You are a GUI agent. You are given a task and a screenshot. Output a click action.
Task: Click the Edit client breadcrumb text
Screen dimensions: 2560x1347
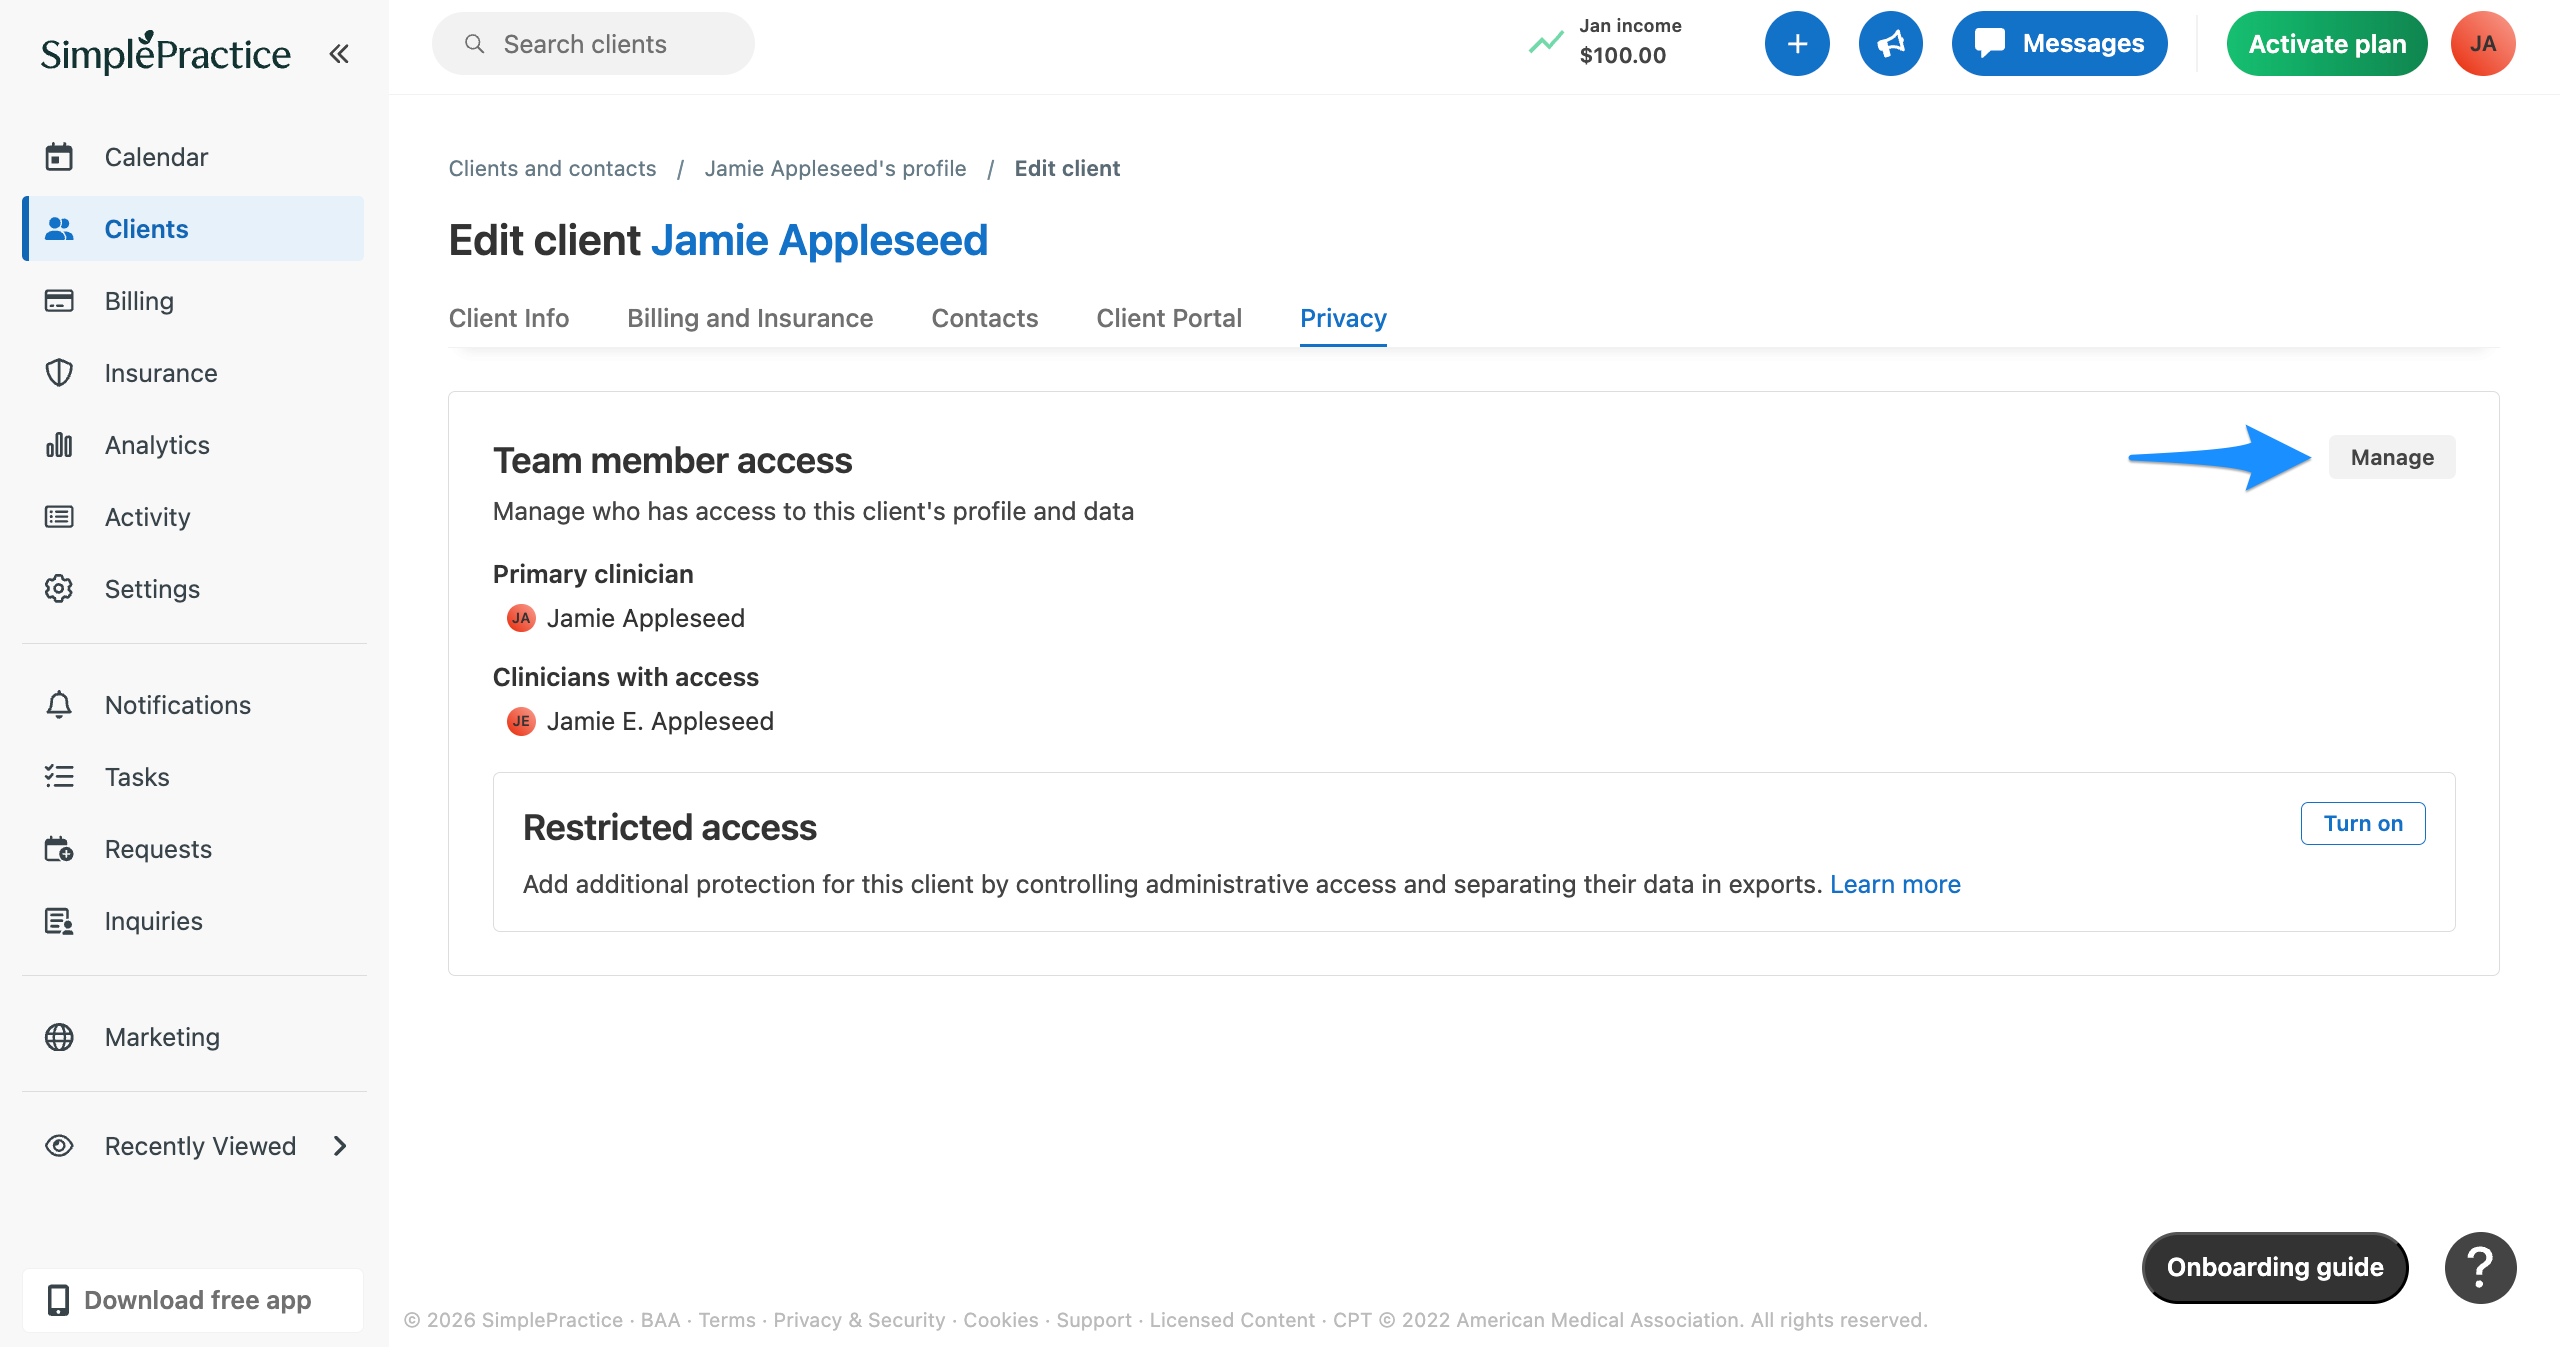point(1067,168)
